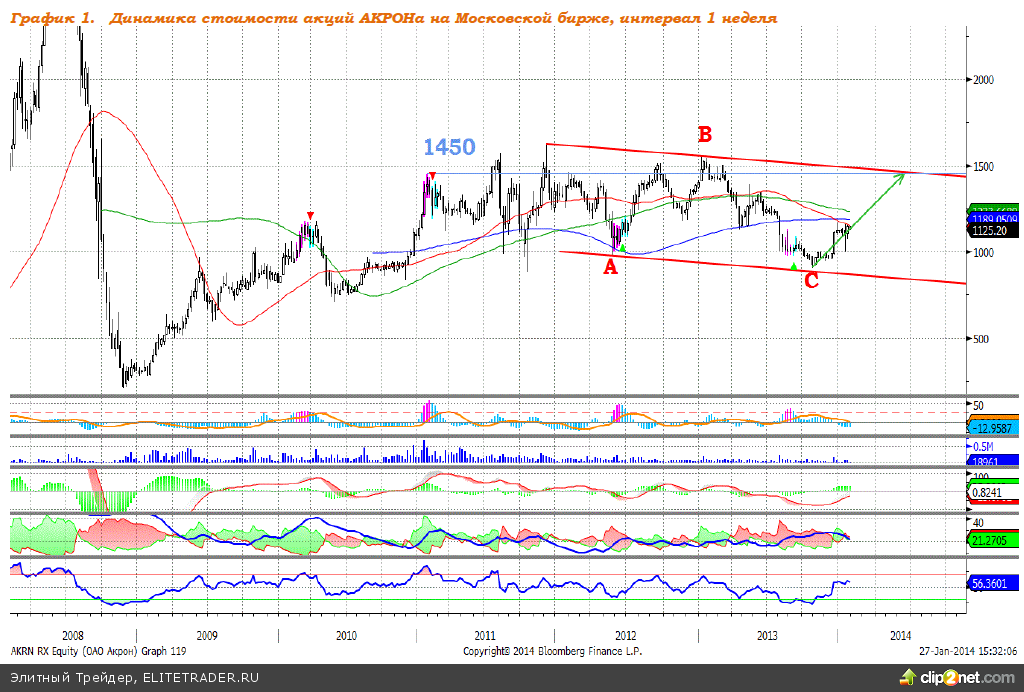
Task: Click the green 21.2705 indicator value tag
Action: click(993, 540)
